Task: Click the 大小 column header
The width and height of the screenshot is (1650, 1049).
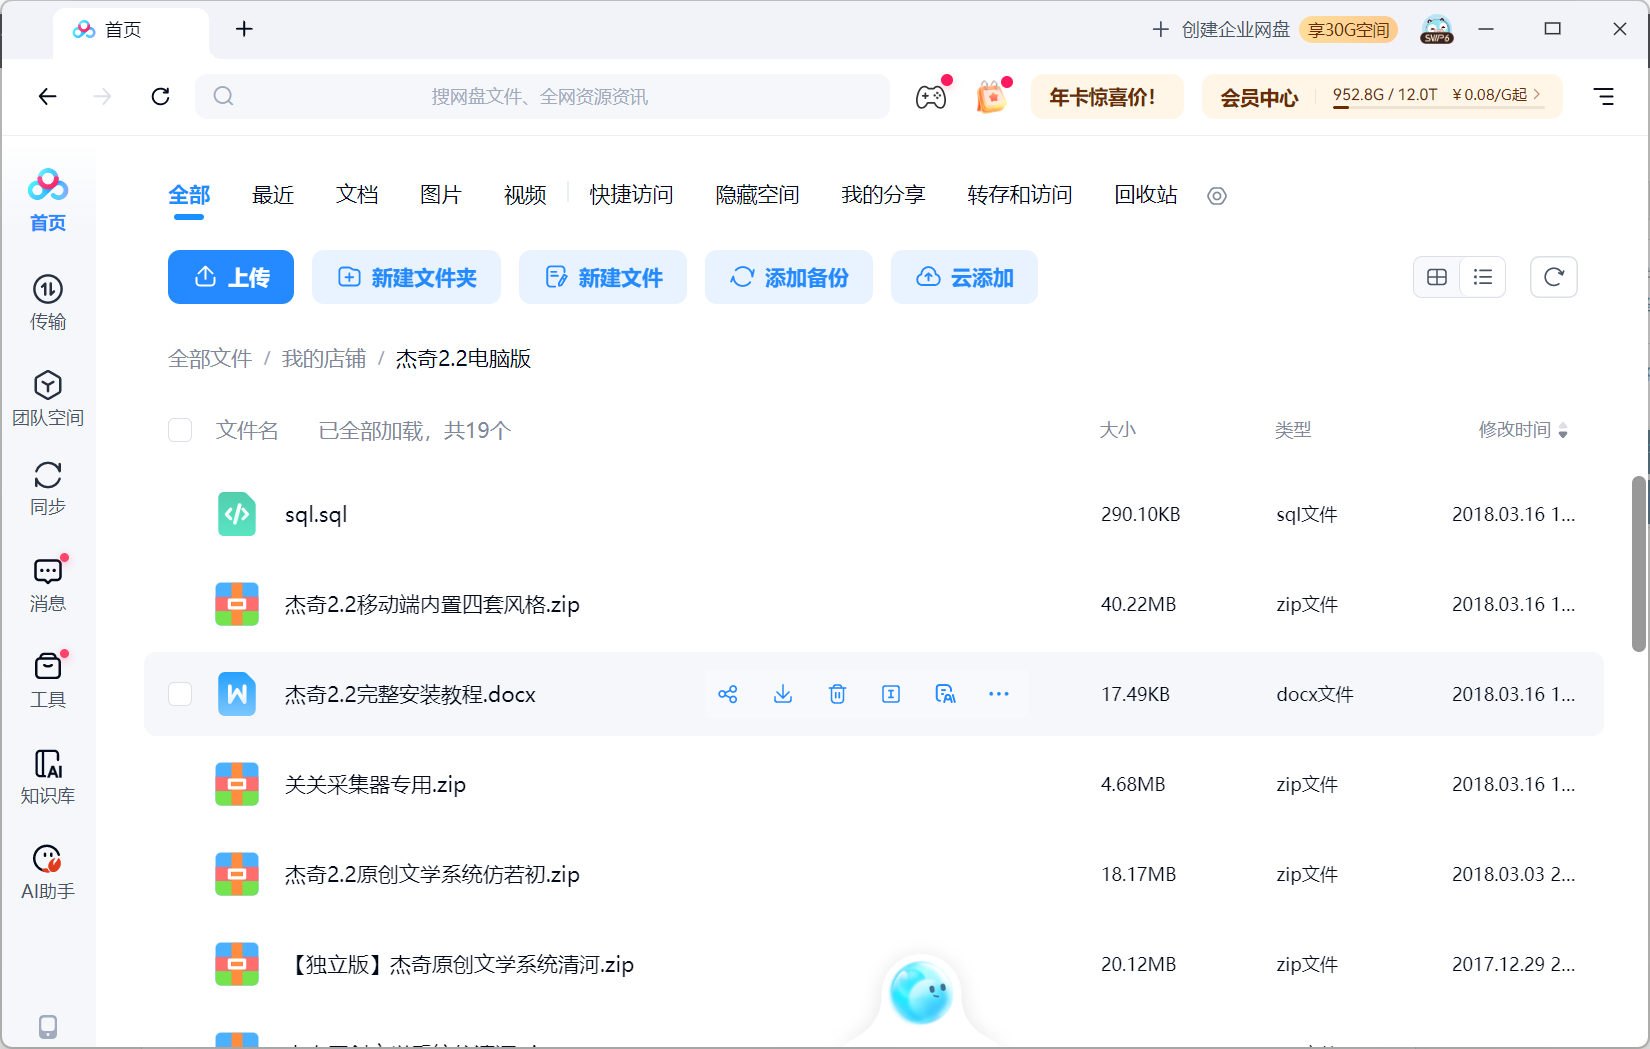Action: (1118, 430)
